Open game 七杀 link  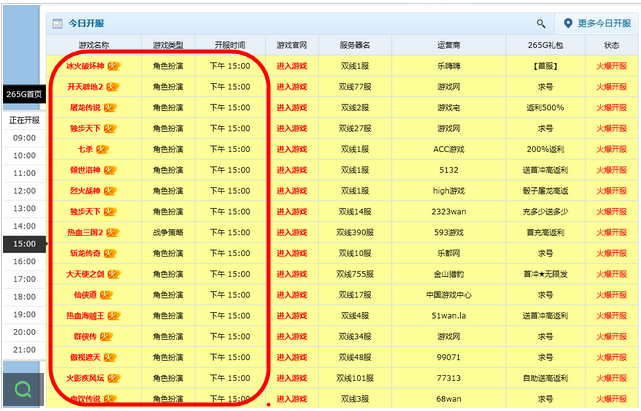(85, 149)
